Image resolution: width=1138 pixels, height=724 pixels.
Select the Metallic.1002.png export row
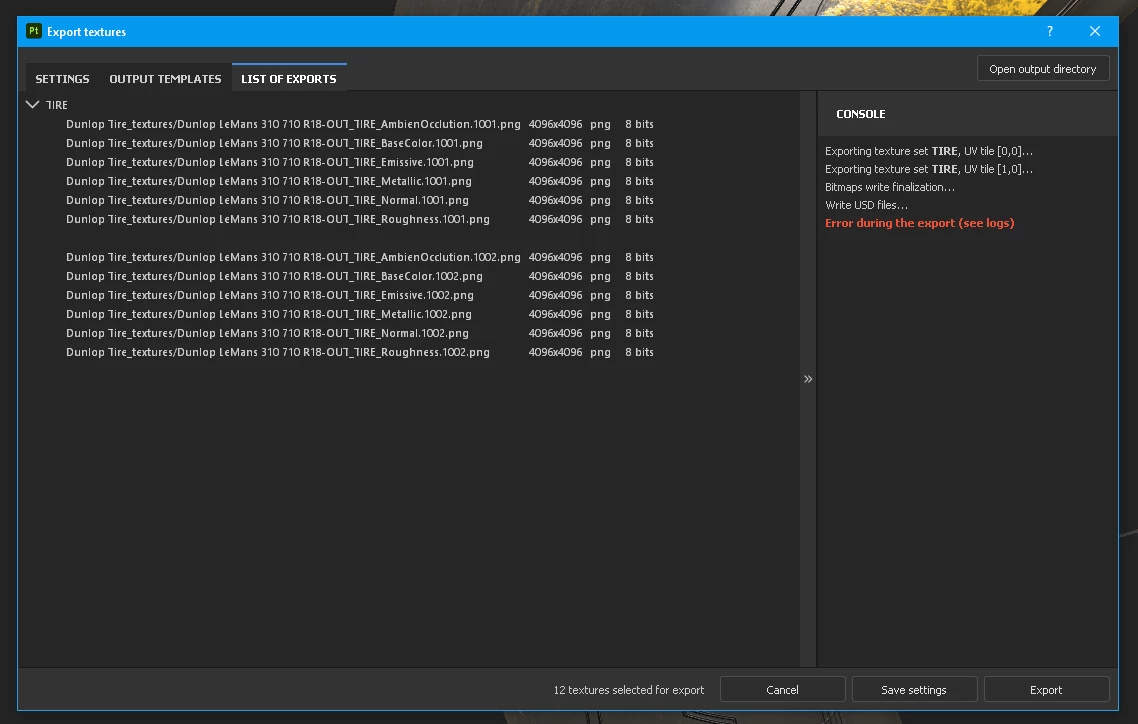[360, 313]
